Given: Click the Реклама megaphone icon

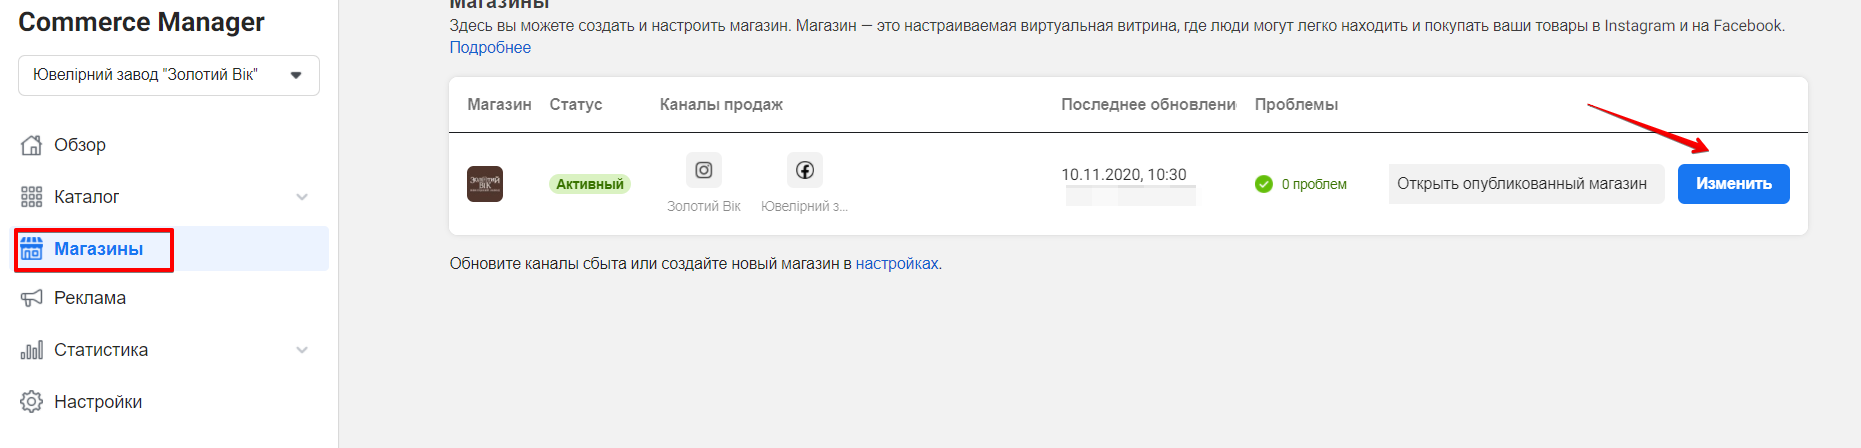Looking at the screenshot, I should pos(32,298).
